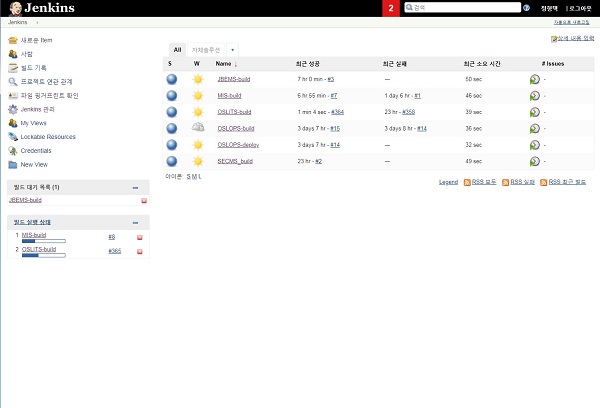
Task: Collapse the build executor status panel
Action: pyautogui.click(x=135, y=222)
